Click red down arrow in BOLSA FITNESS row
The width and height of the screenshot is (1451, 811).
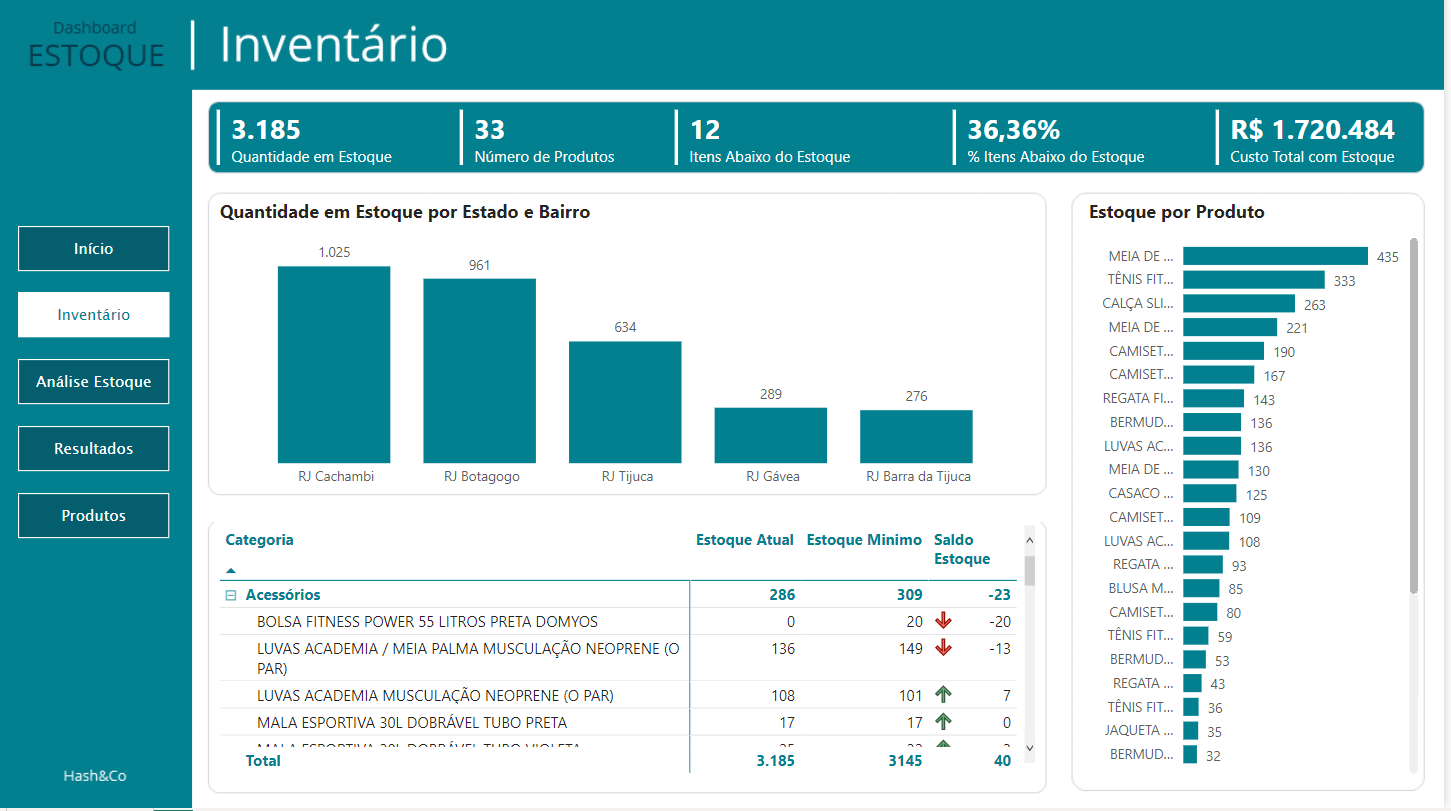tap(943, 621)
